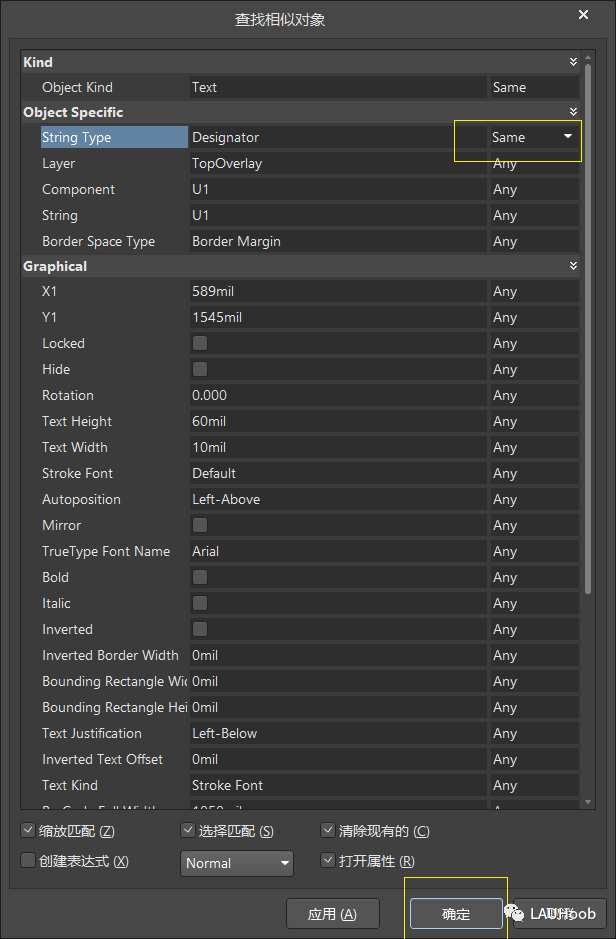Click TrueType Font Name value Arial
Image resolution: width=616 pixels, height=939 pixels.
point(338,551)
